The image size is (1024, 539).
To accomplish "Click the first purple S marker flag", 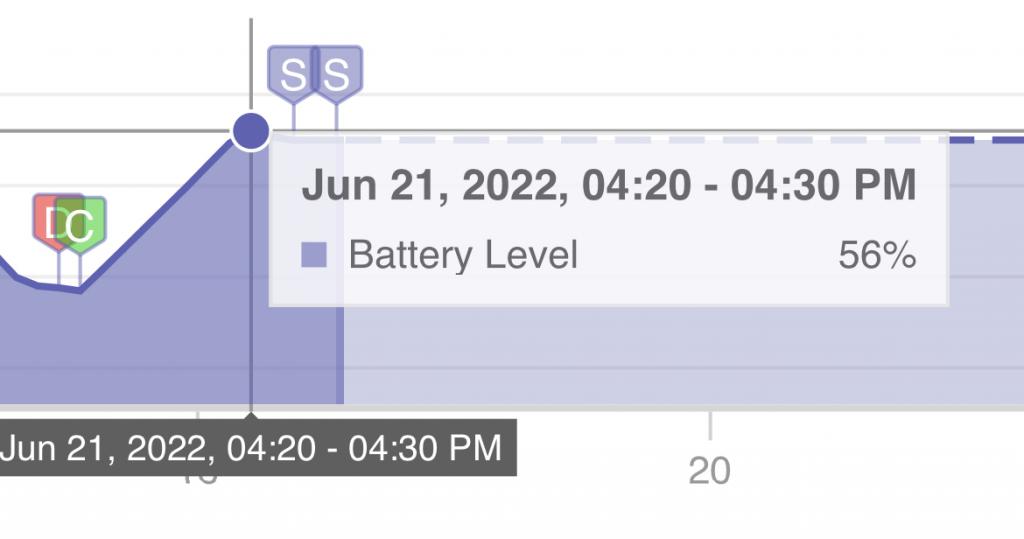I will pyautogui.click(x=292, y=73).
